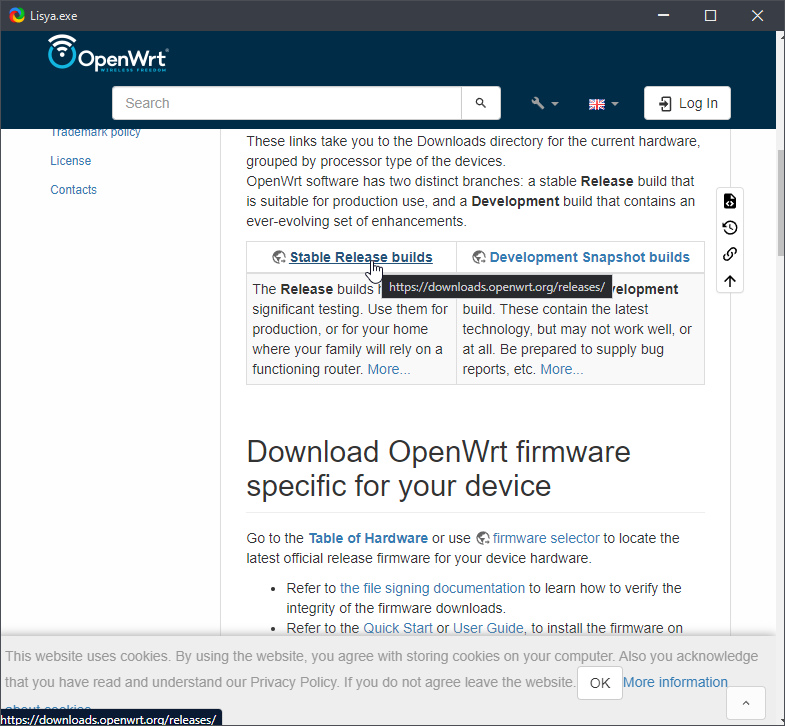This screenshot has height=726, width=785.
Task: Open the Table of Hardware link
Action: coord(368,538)
